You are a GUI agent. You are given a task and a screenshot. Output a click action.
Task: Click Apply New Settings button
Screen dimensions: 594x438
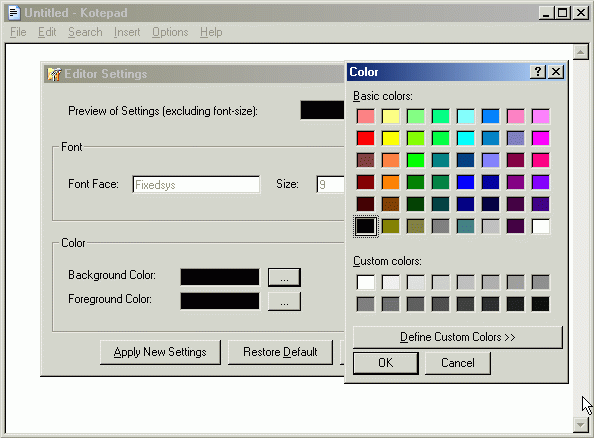(160, 352)
